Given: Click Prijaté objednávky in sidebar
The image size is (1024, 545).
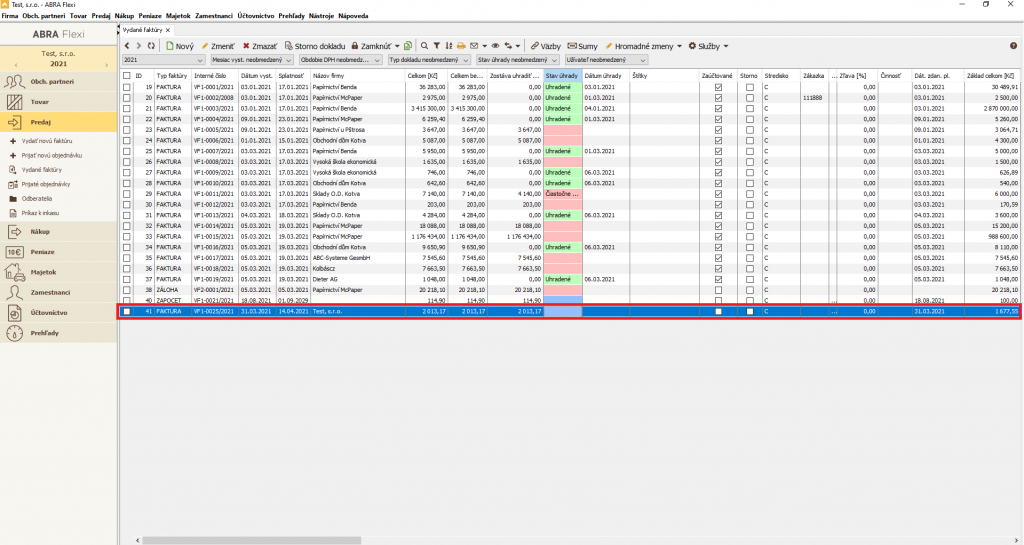Looking at the screenshot, I should [45, 184].
